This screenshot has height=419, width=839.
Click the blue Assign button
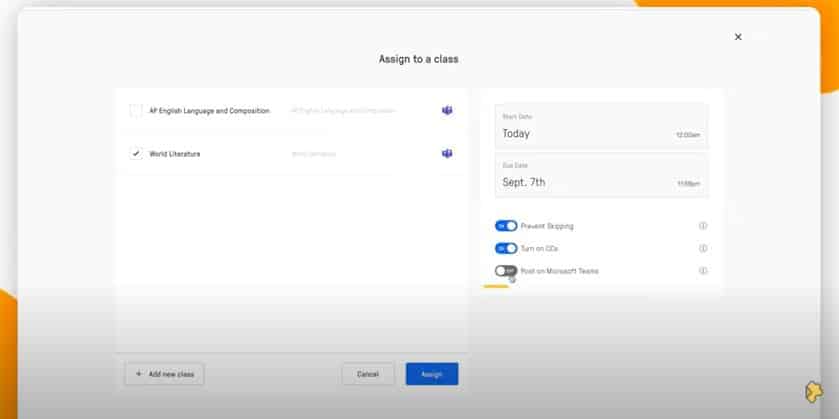pos(432,374)
